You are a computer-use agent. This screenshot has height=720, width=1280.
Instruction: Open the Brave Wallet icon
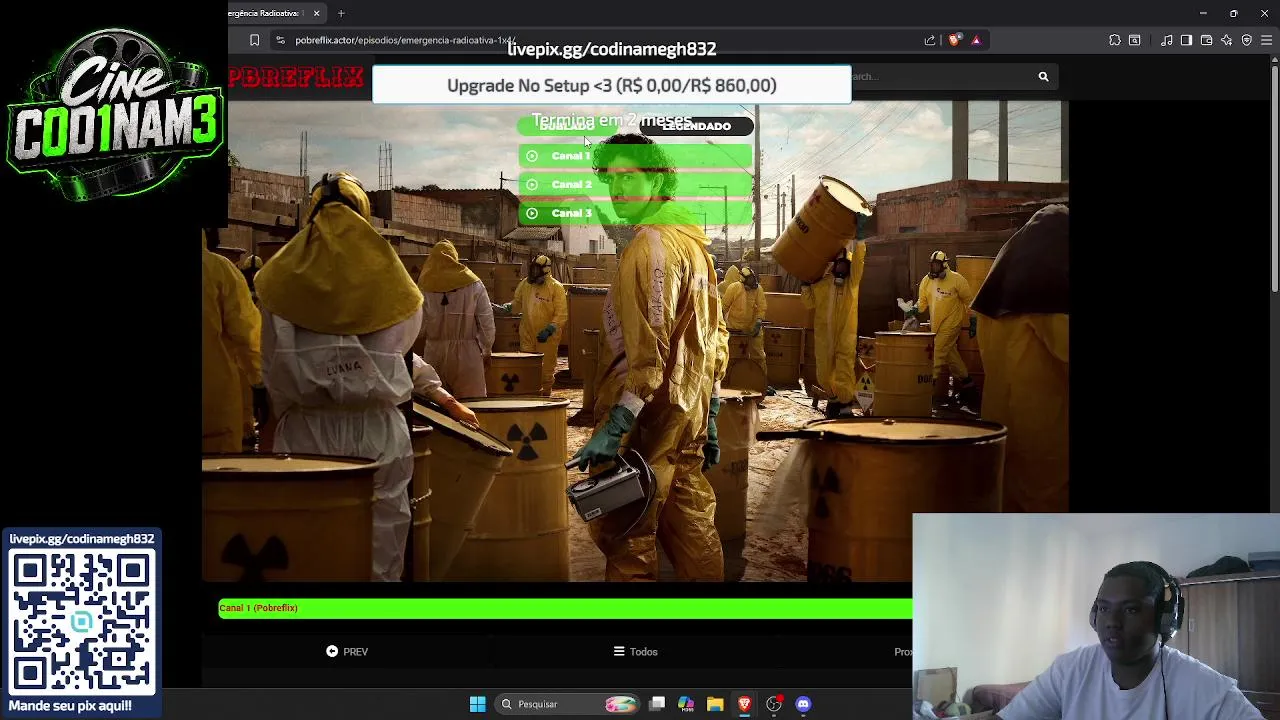click(x=1207, y=40)
